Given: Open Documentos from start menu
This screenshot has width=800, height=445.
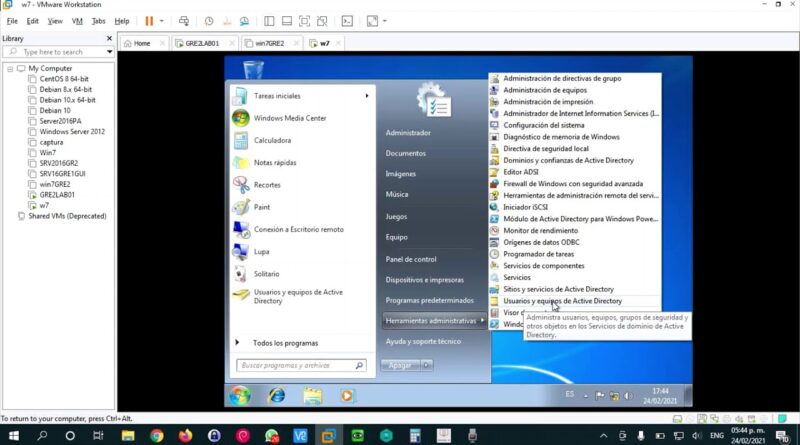Looking at the screenshot, I should [406, 153].
